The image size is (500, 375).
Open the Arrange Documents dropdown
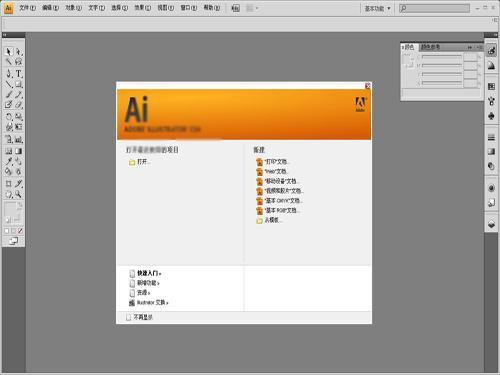click(x=252, y=8)
